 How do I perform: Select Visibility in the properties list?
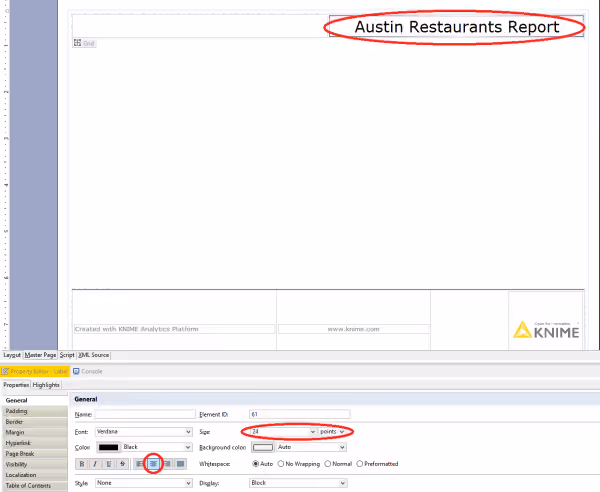35,464
